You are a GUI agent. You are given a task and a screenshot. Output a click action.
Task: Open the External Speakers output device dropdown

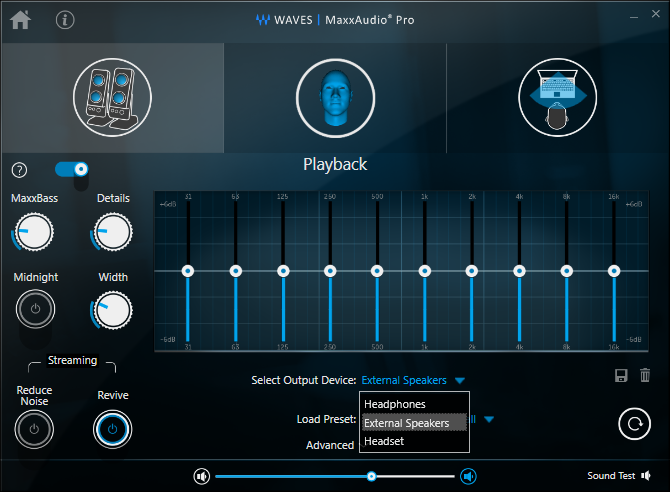click(413, 380)
